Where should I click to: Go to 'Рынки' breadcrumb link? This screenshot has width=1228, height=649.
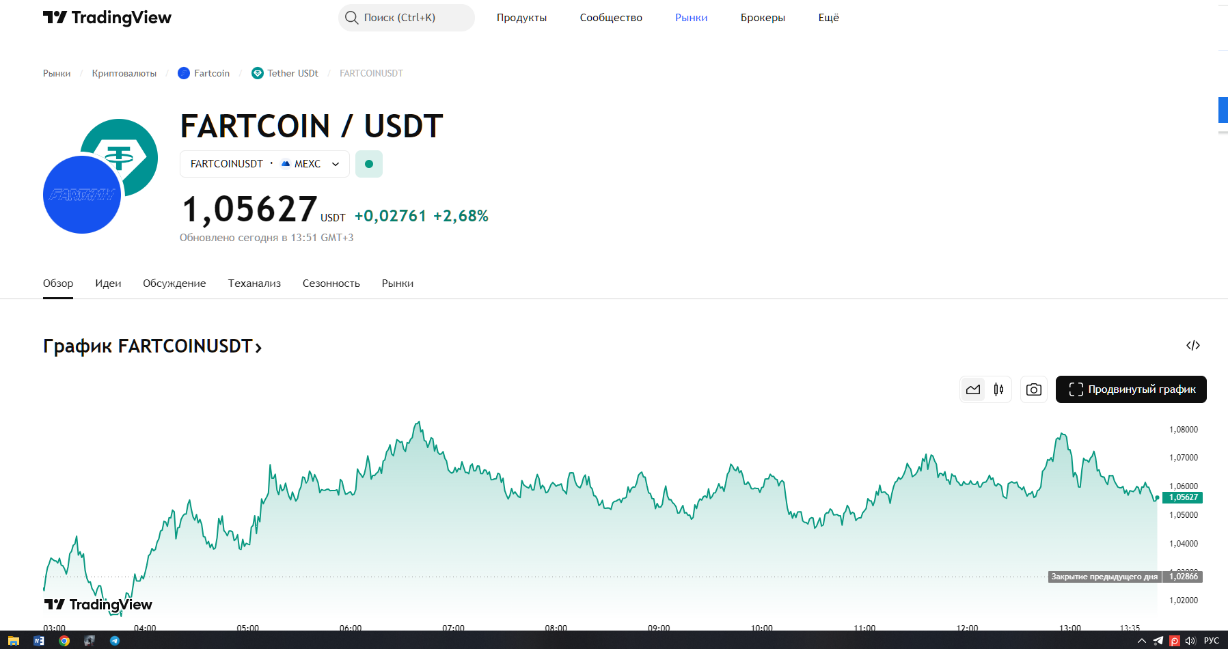click(57, 73)
